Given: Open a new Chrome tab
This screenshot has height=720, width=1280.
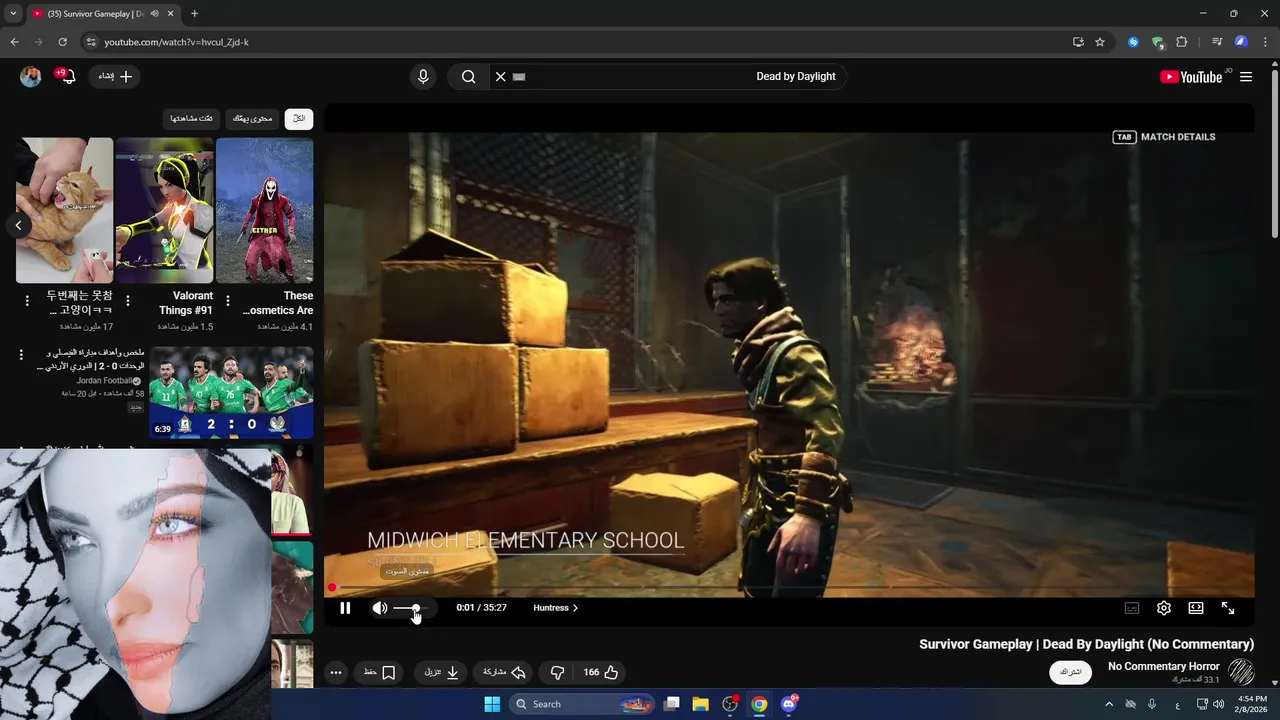Looking at the screenshot, I should [x=194, y=14].
